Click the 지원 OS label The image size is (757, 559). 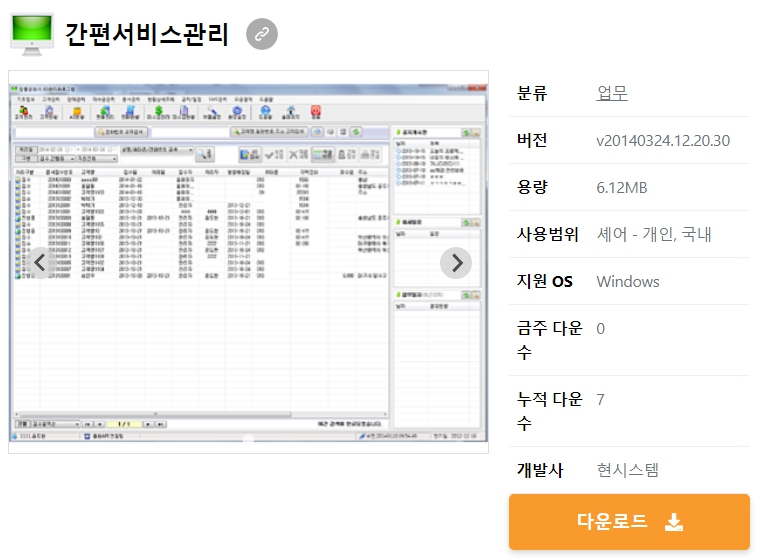click(x=545, y=281)
